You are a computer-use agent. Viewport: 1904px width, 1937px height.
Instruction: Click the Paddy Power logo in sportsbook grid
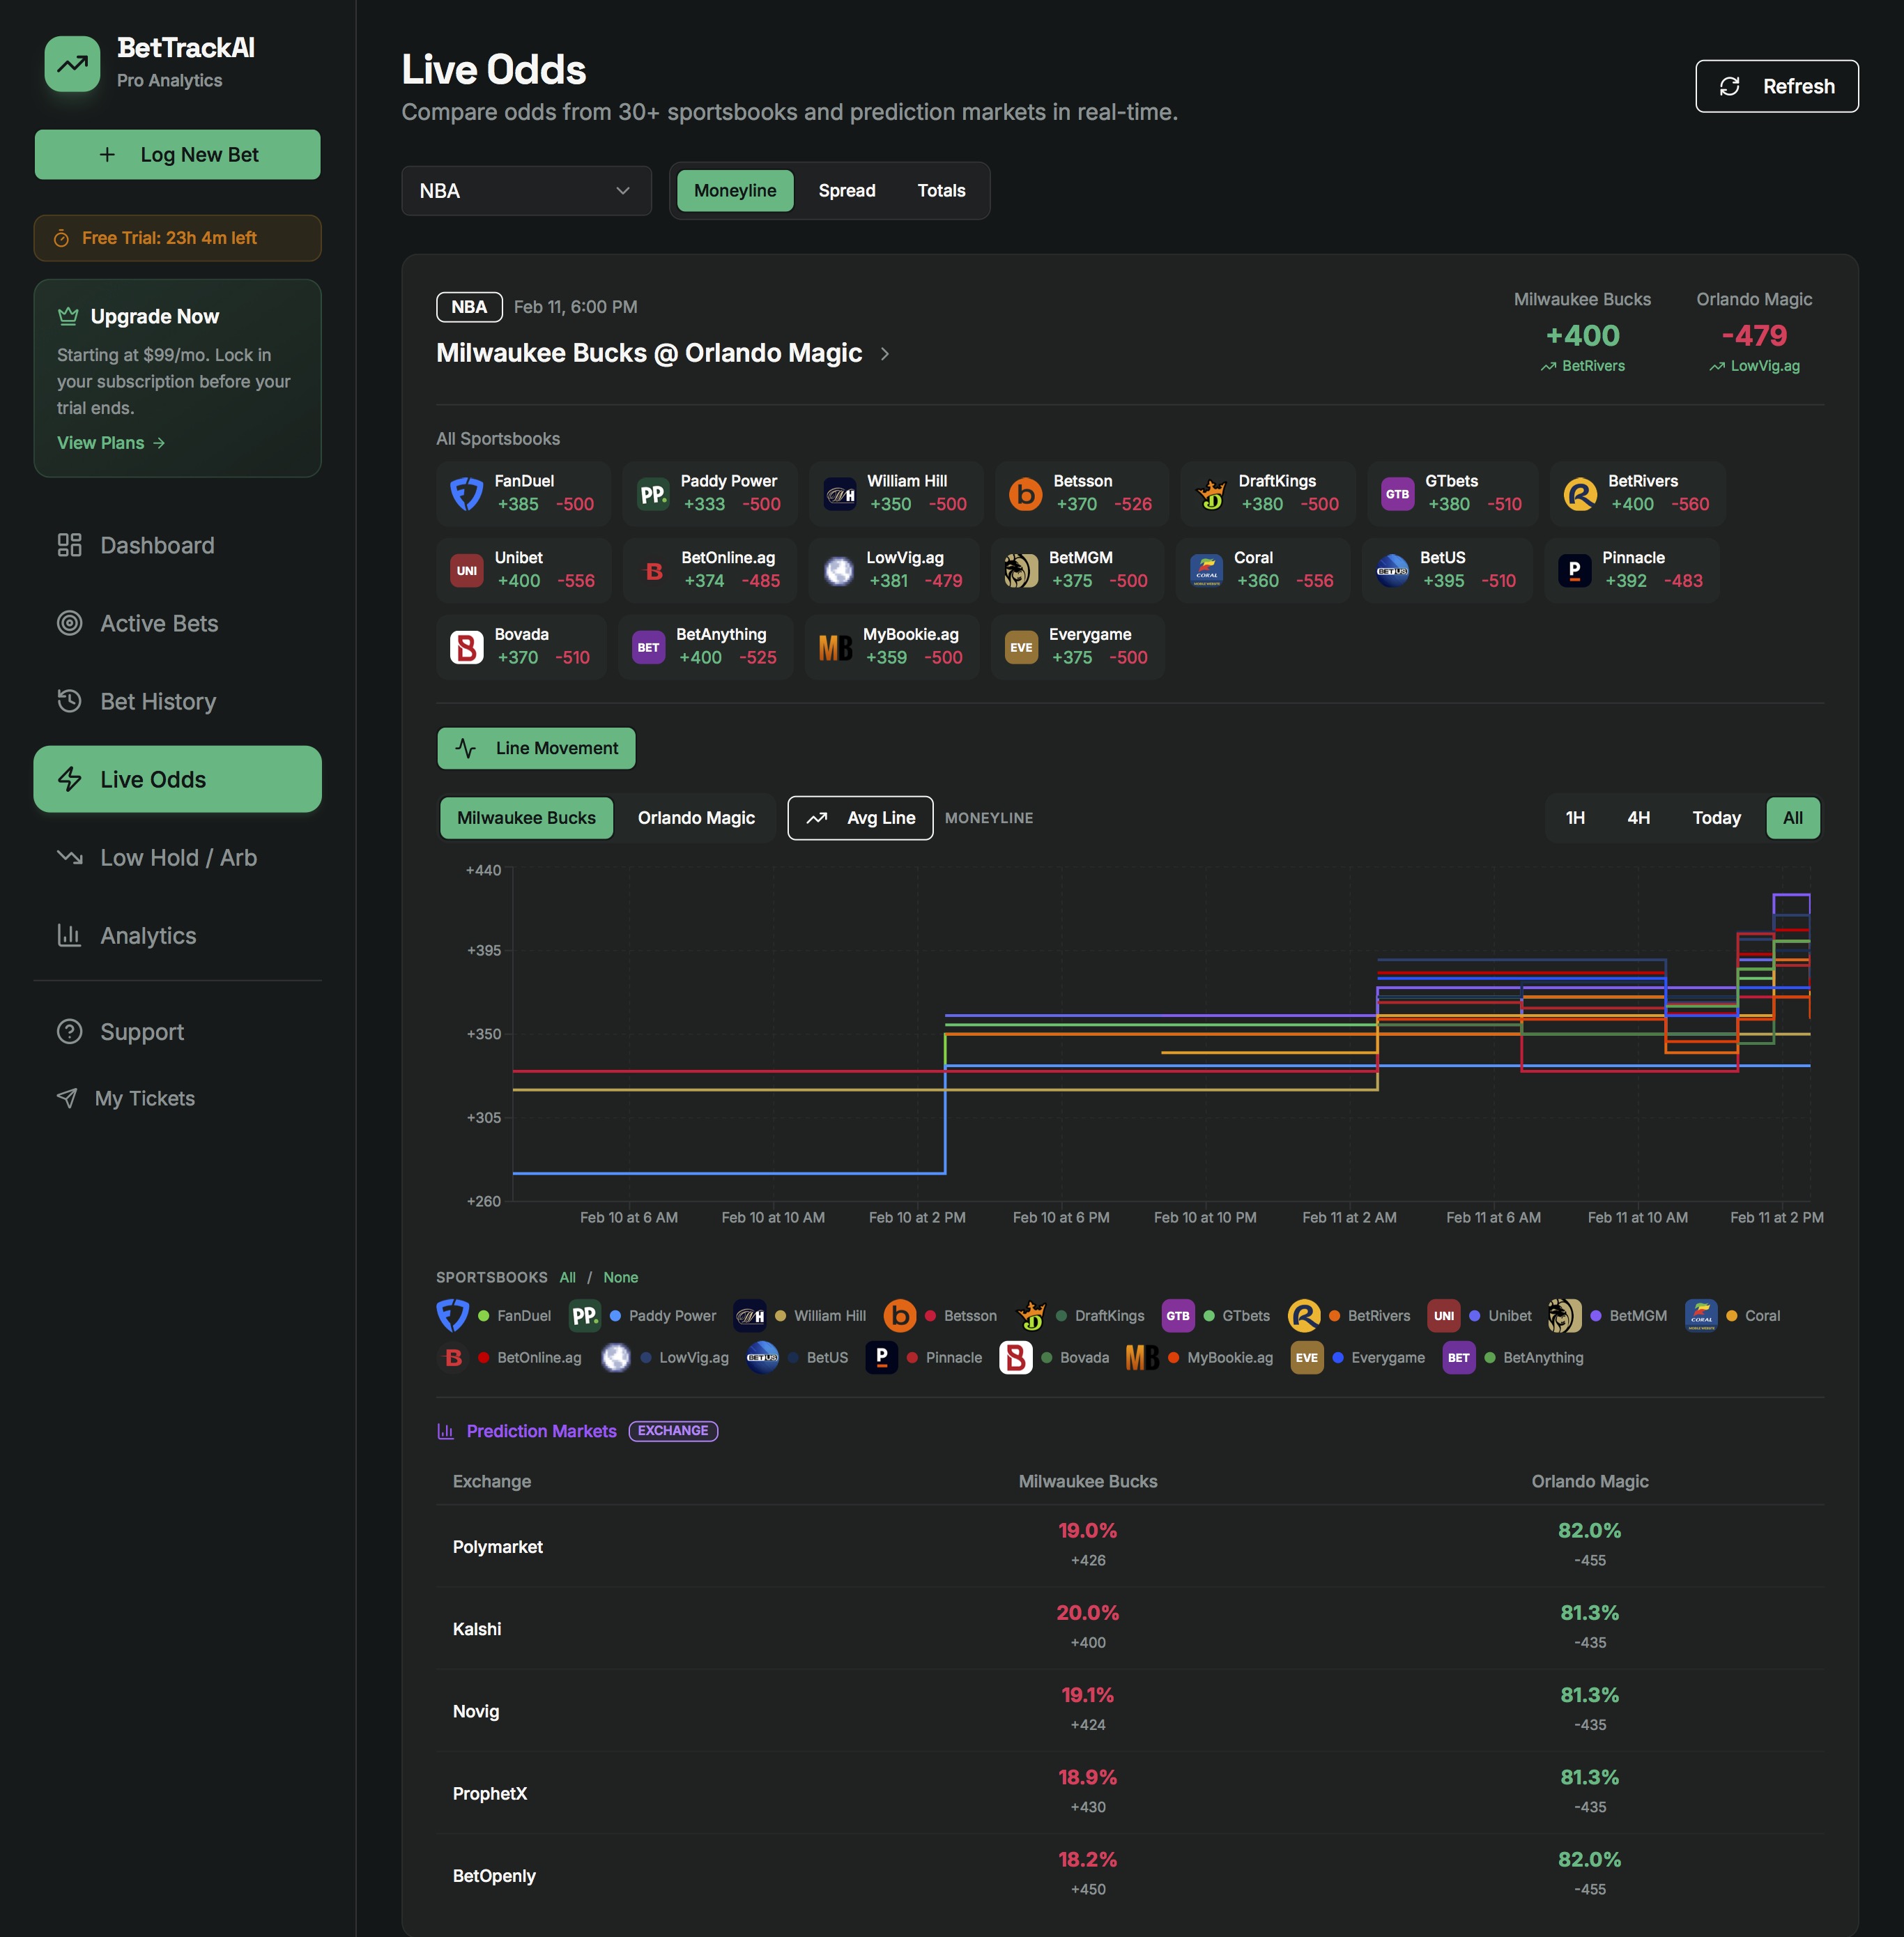(x=653, y=494)
